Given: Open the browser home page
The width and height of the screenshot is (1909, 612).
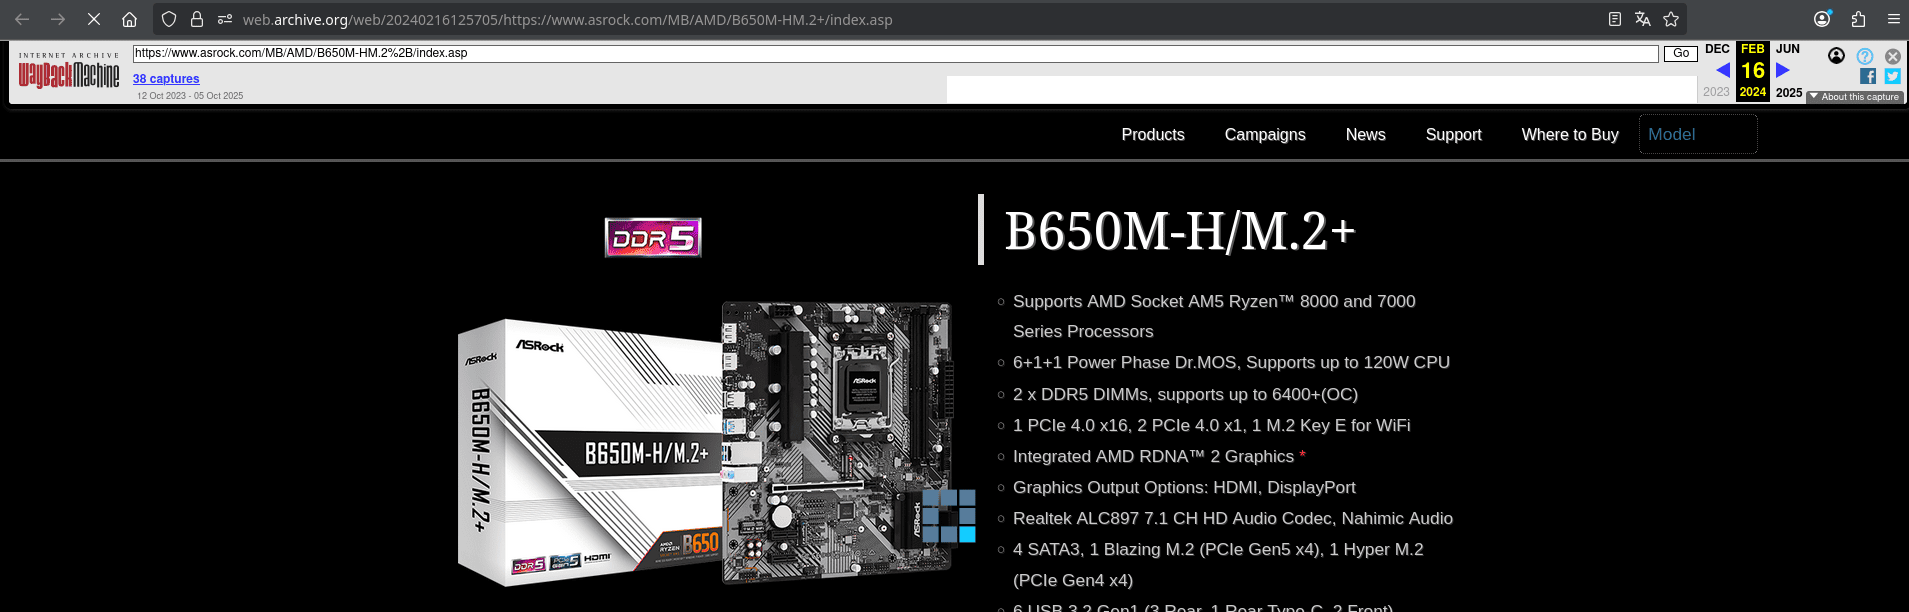Looking at the screenshot, I should click(x=129, y=19).
